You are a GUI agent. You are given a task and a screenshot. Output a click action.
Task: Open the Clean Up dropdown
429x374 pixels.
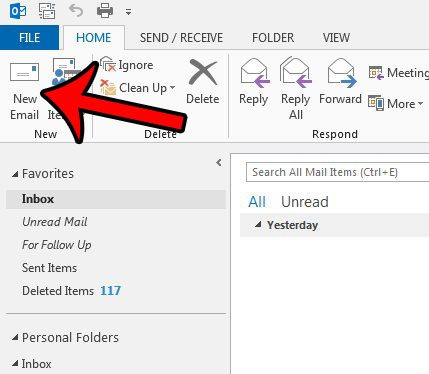coord(138,88)
